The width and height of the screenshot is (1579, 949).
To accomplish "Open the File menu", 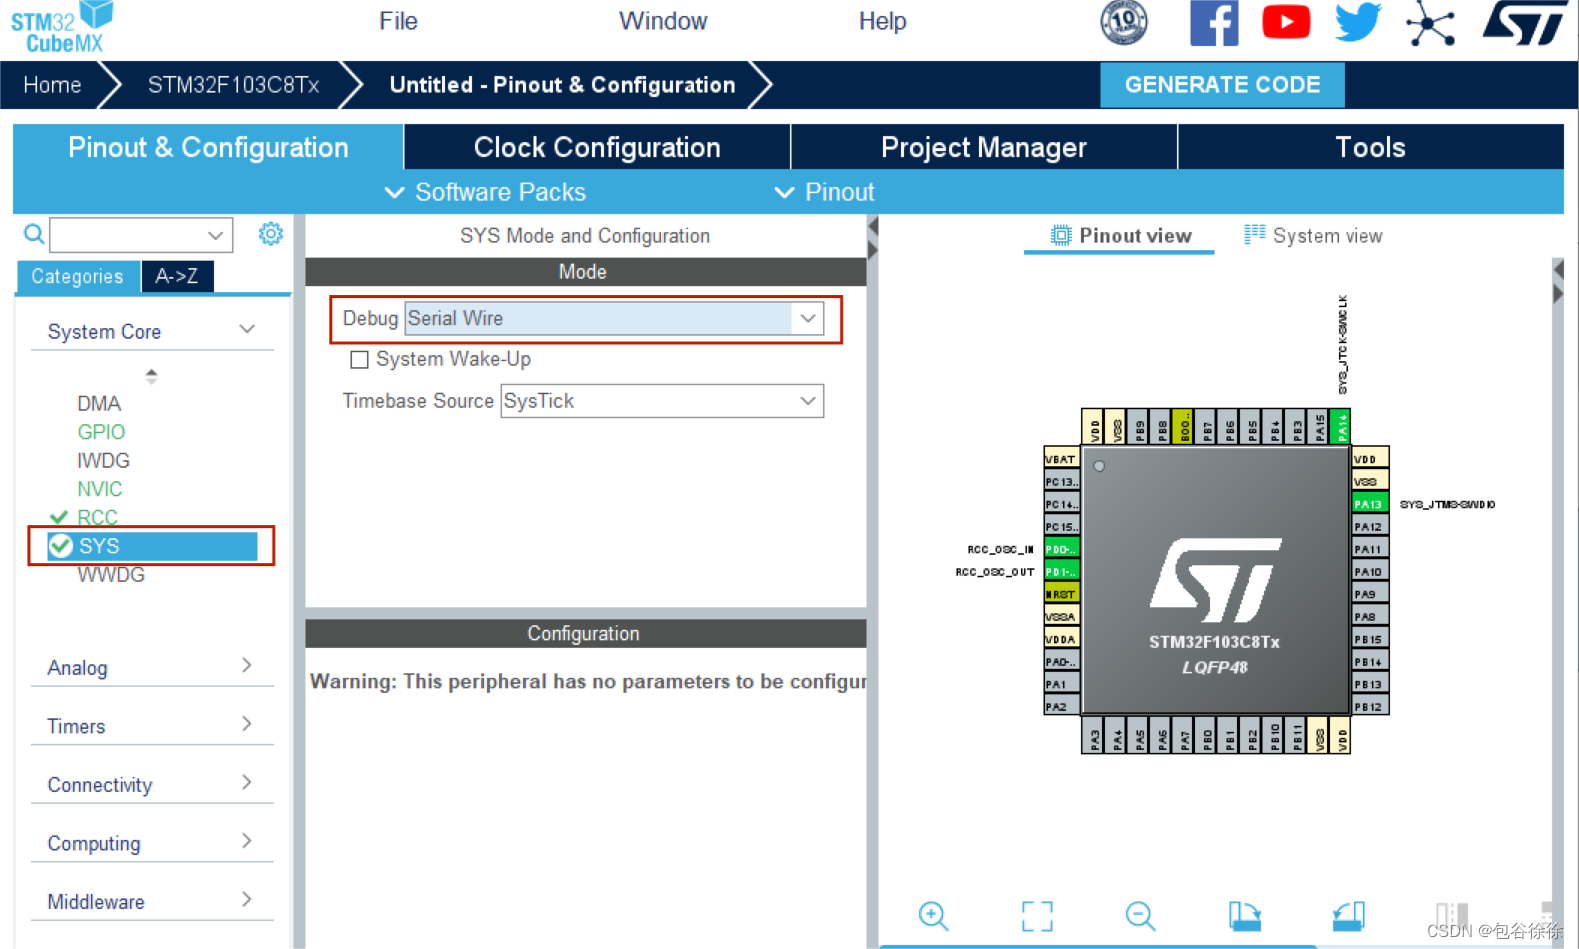I will [398, 21].
